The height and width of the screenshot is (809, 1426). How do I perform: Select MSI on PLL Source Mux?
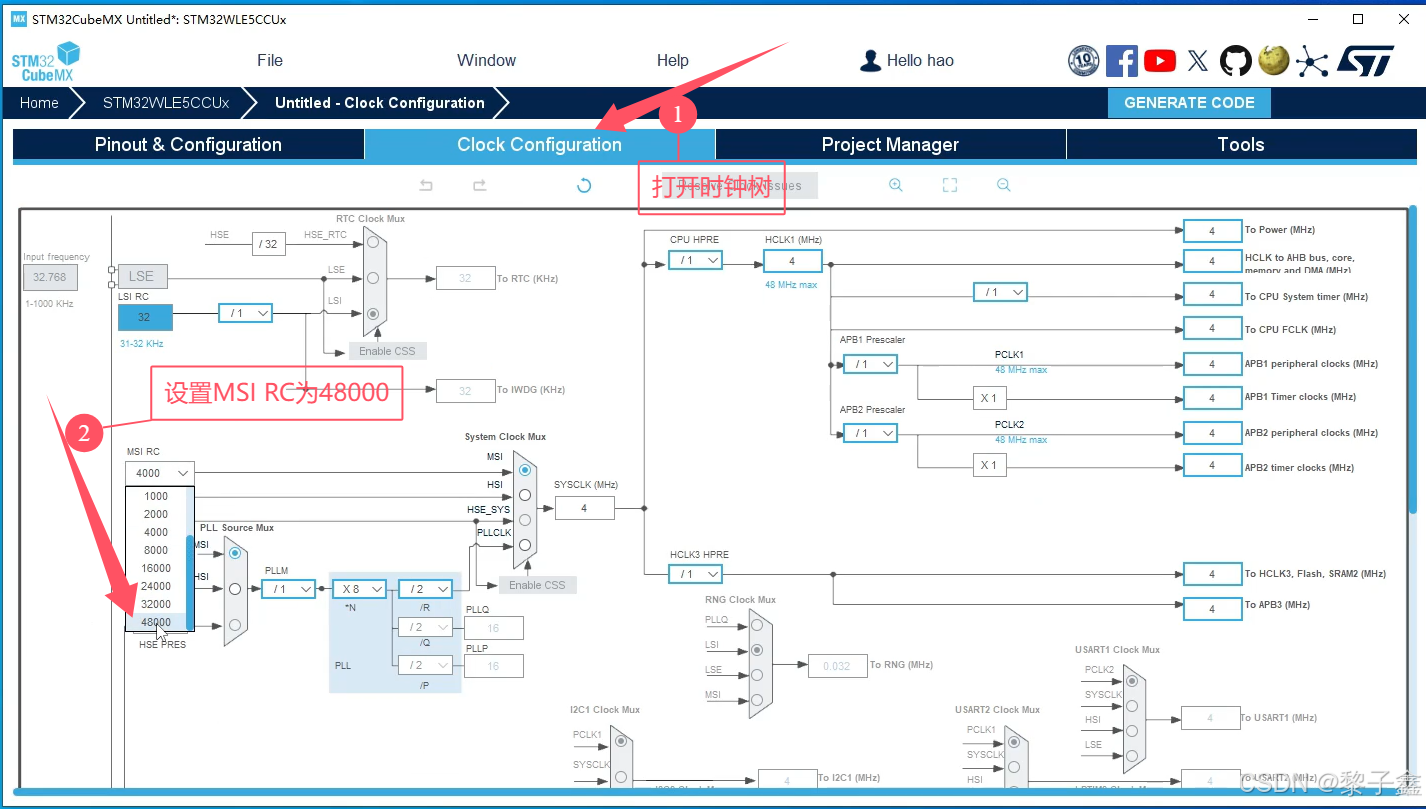pyautogui.click(x=234, y=552)
